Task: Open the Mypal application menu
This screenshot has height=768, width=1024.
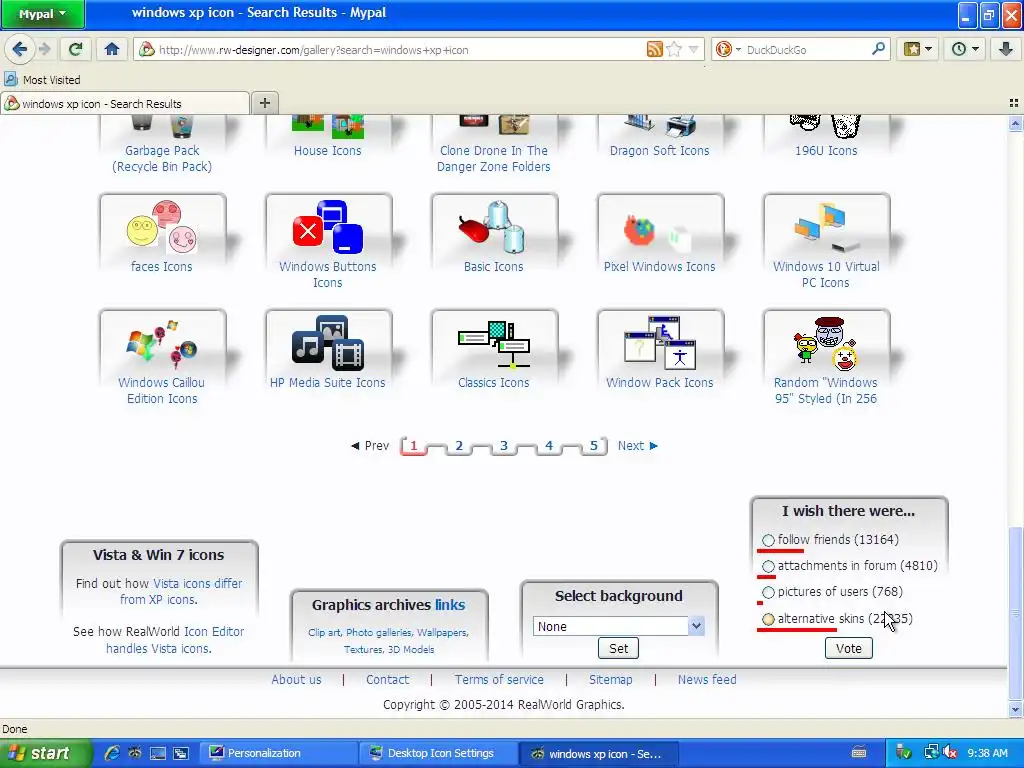Action: [42, 14]
